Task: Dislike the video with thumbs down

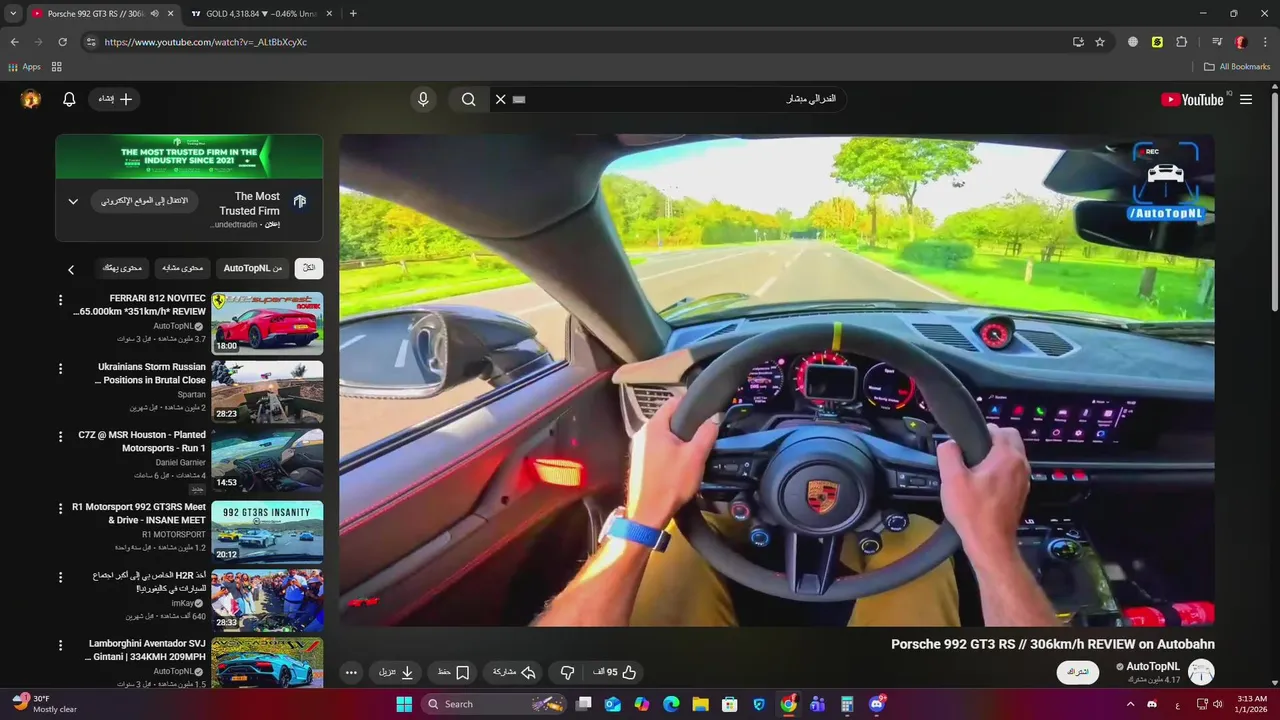Action: [567, 672]
